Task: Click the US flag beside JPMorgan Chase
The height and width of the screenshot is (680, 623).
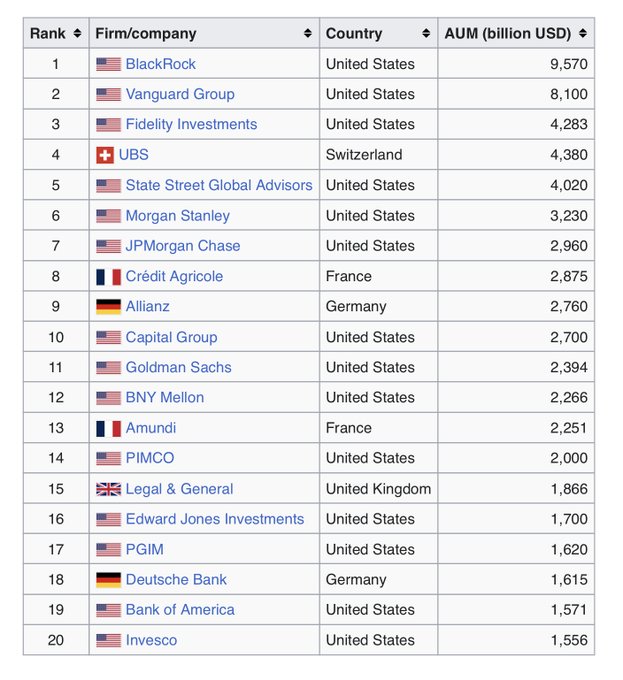Action: click(108, 246)
